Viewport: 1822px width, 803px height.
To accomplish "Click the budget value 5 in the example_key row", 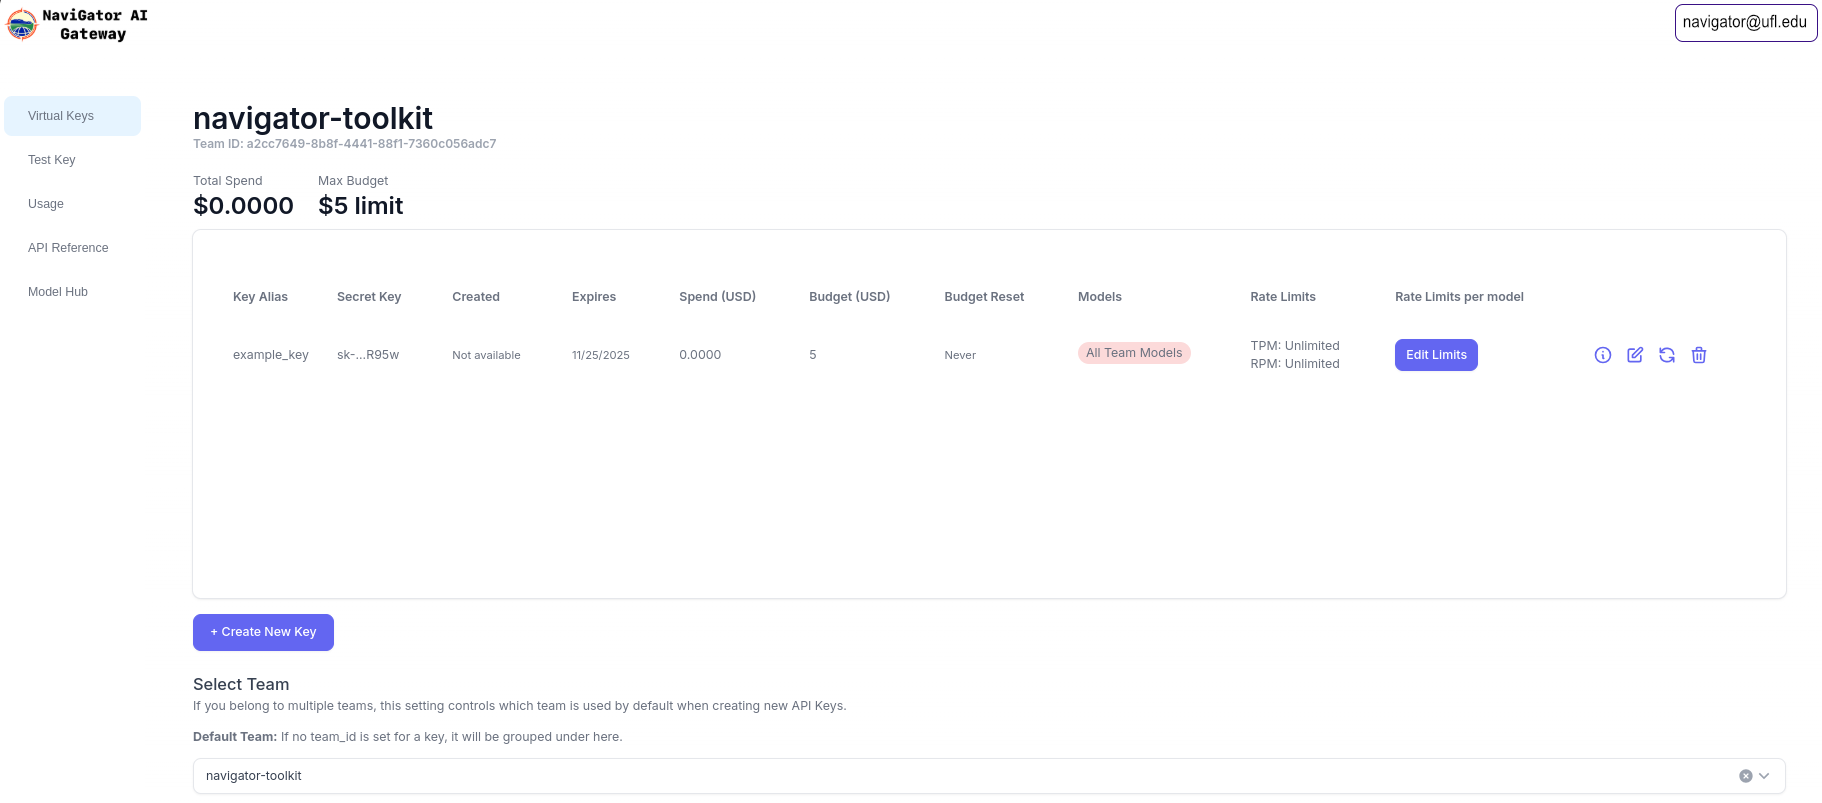I will 813,355.
